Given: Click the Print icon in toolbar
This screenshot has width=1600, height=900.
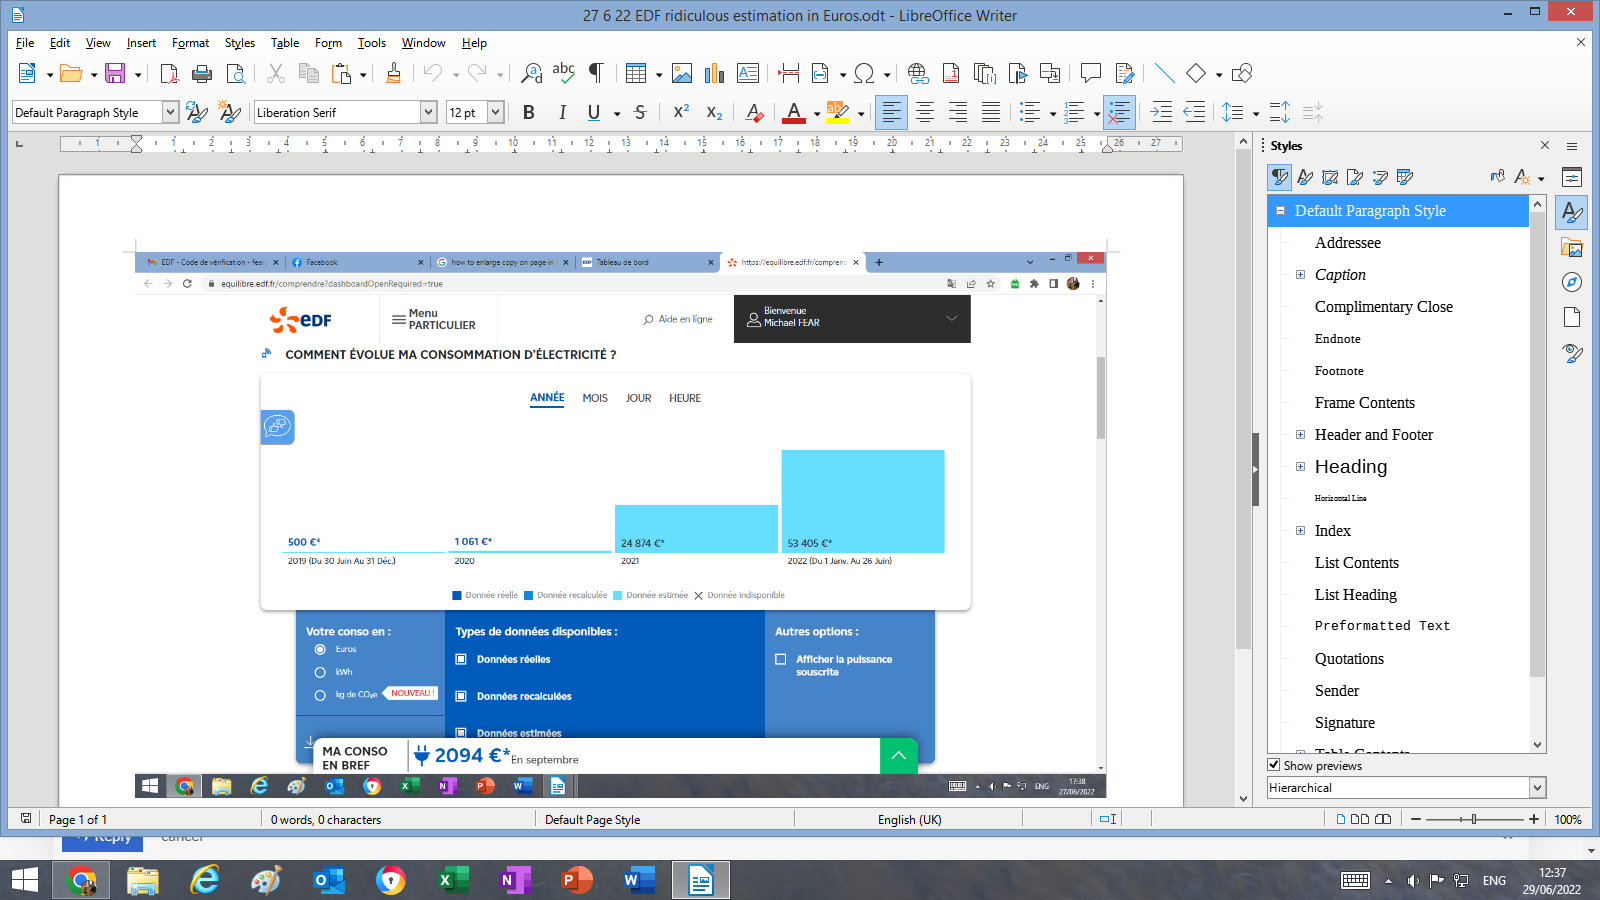Looking at the screenshot, I should pyautogui.click(x=202, y=73).
